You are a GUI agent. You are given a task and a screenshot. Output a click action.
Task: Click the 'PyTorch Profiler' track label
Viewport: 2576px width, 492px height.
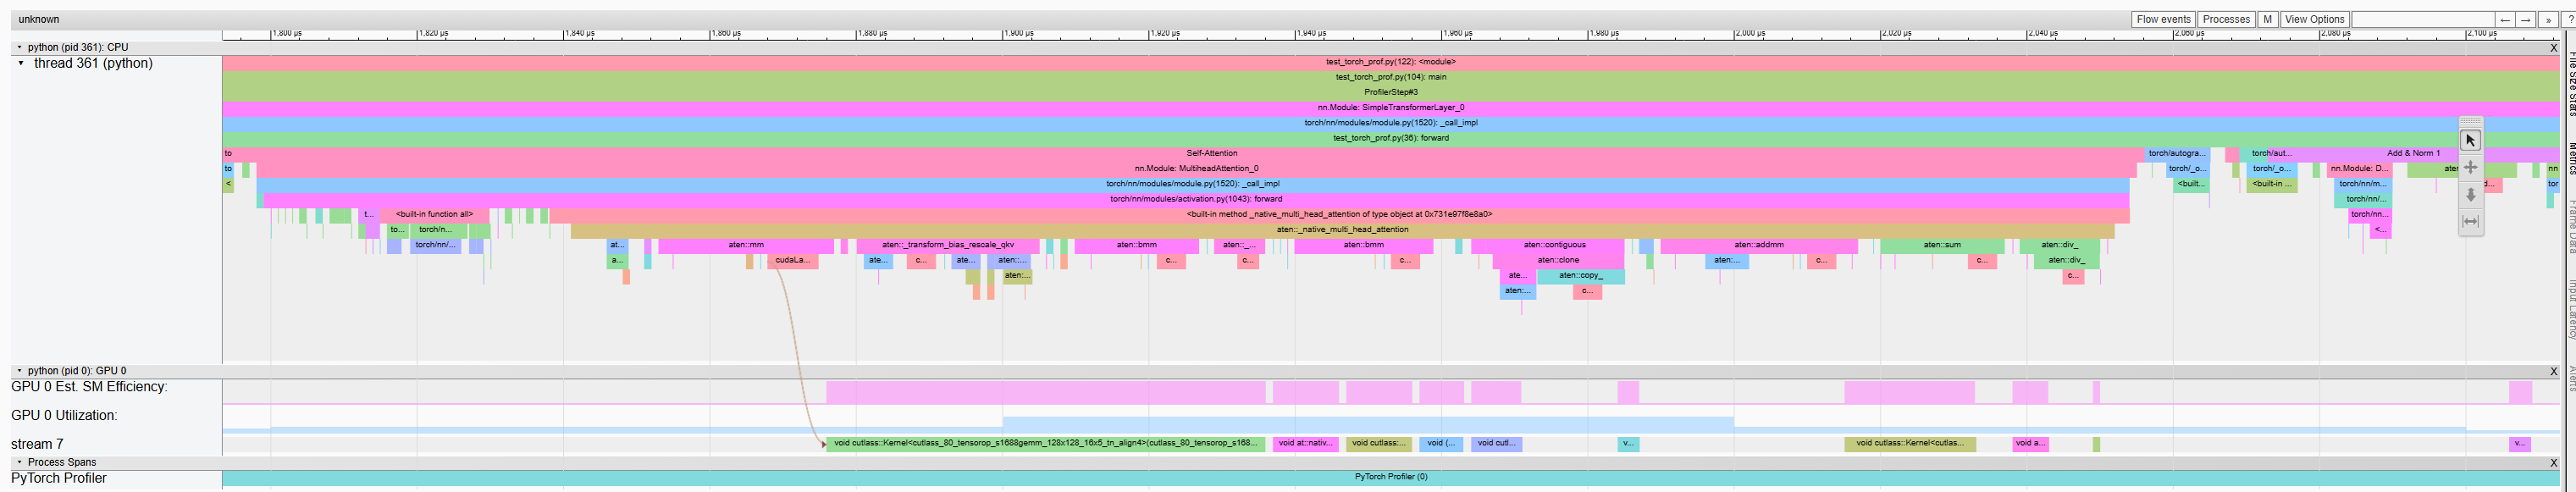(x=59, y=478)
